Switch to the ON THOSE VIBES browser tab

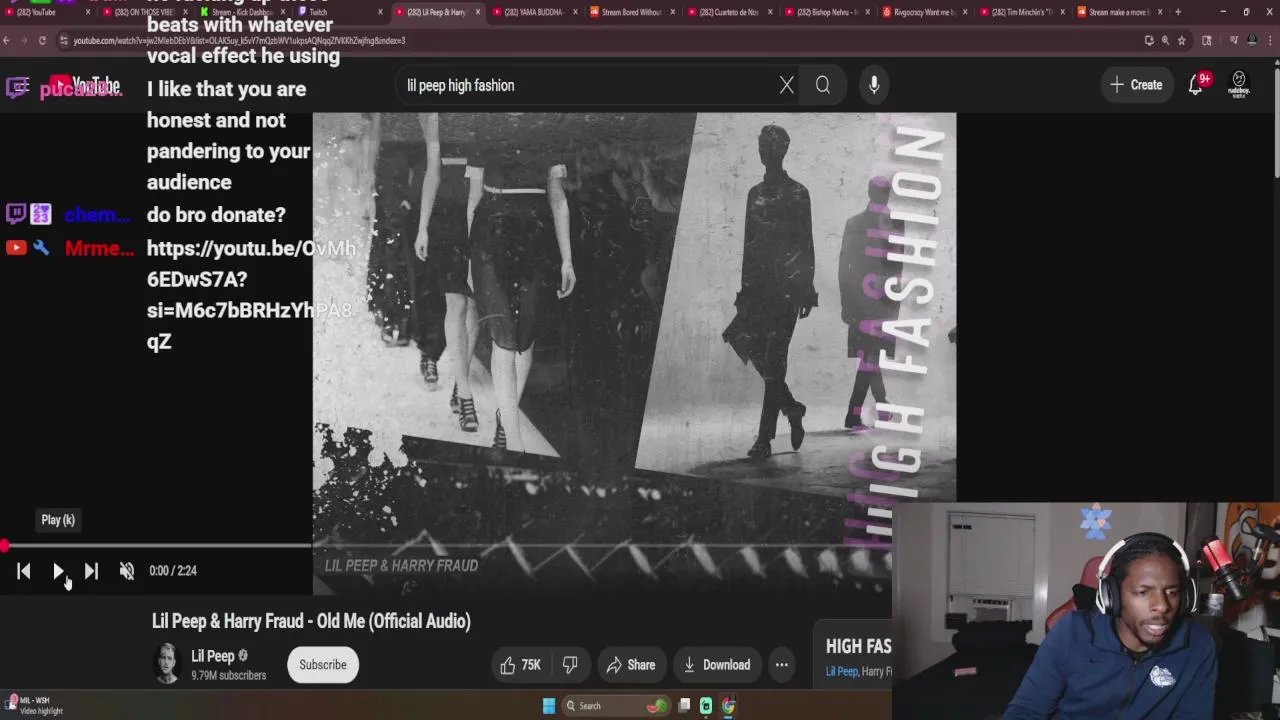pos(143,12)
